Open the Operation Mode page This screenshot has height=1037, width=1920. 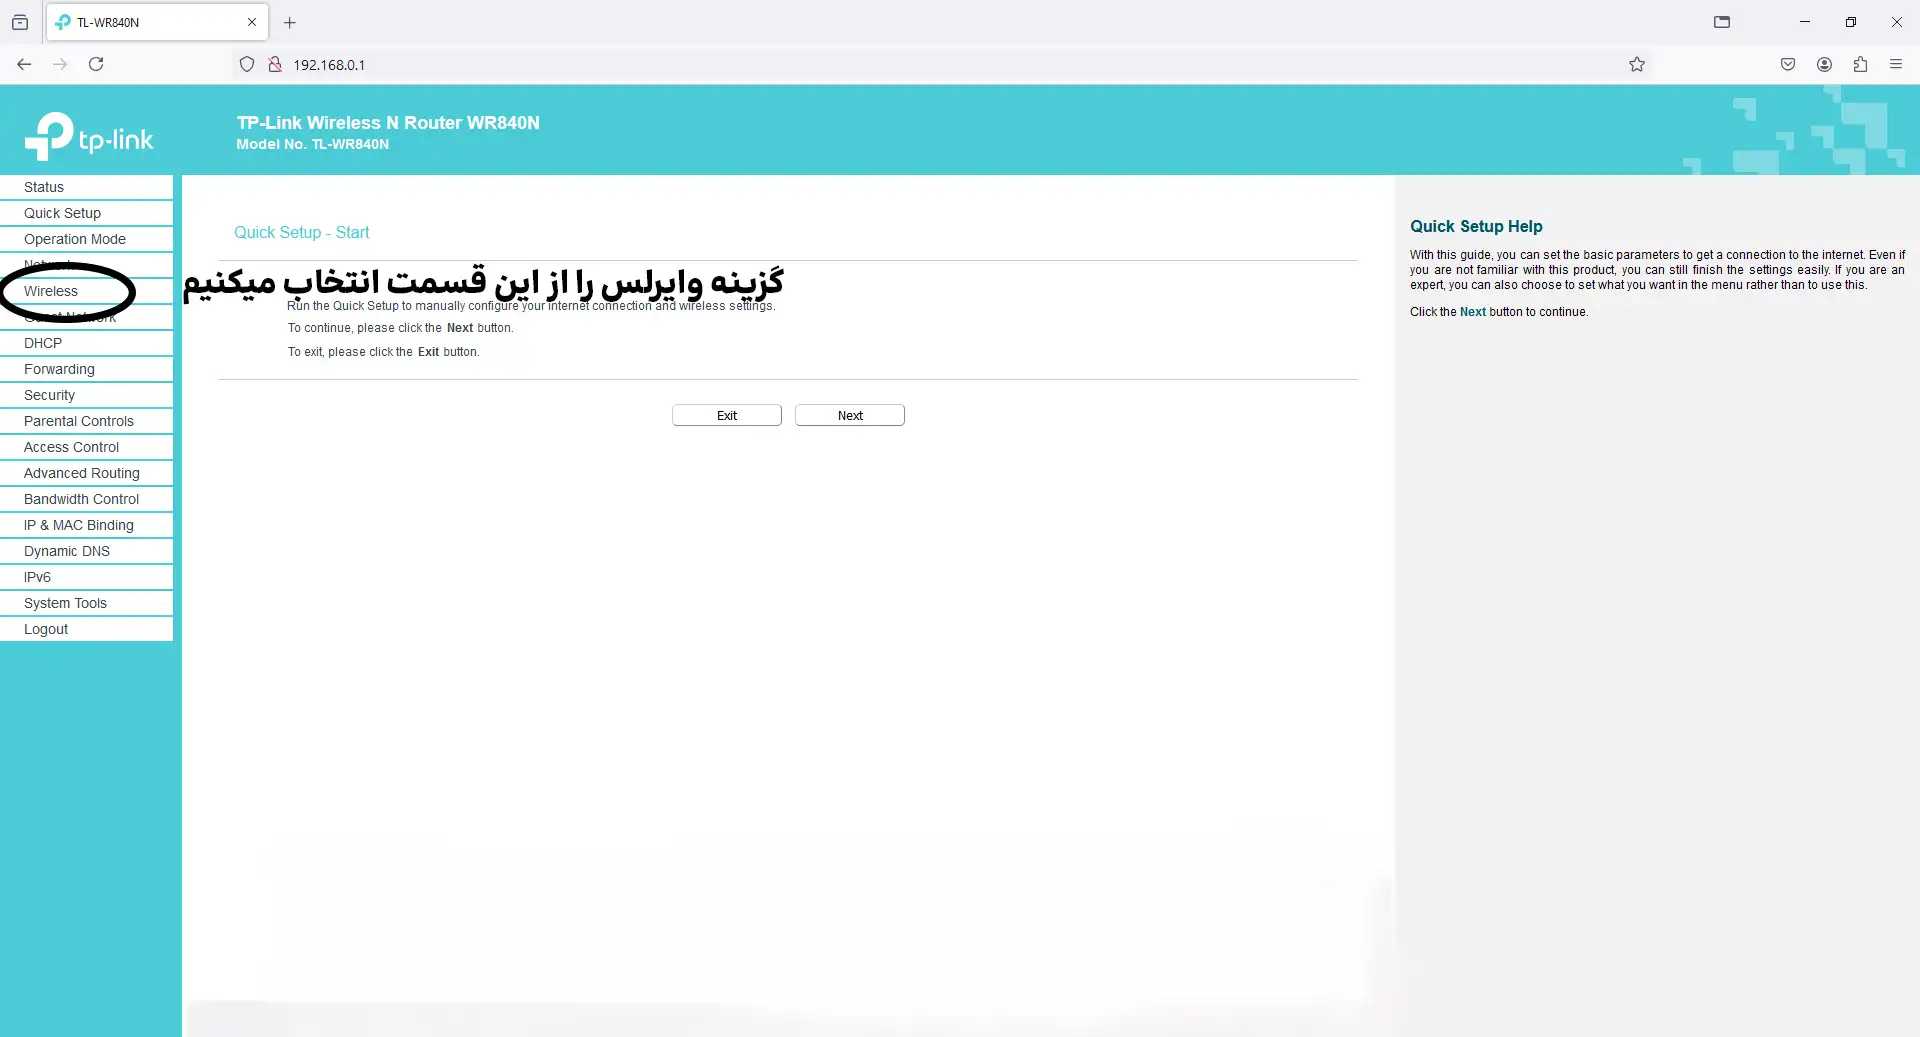click(x=86, y=239)
